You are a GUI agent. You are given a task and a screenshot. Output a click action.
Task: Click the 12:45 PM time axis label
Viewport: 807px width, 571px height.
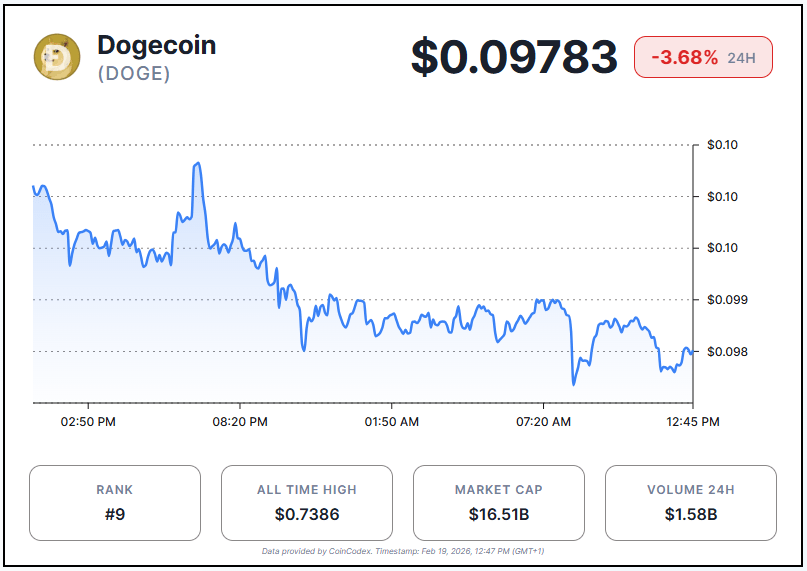point(693,422)
